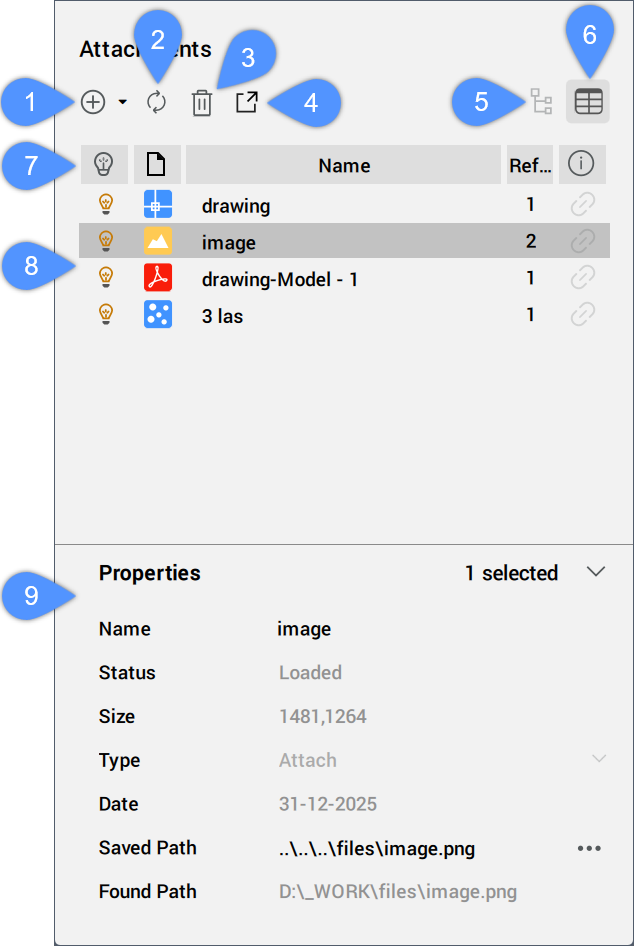
Task: Toggle lightbulb for 3 las attachment
Action: pos(105,315)
